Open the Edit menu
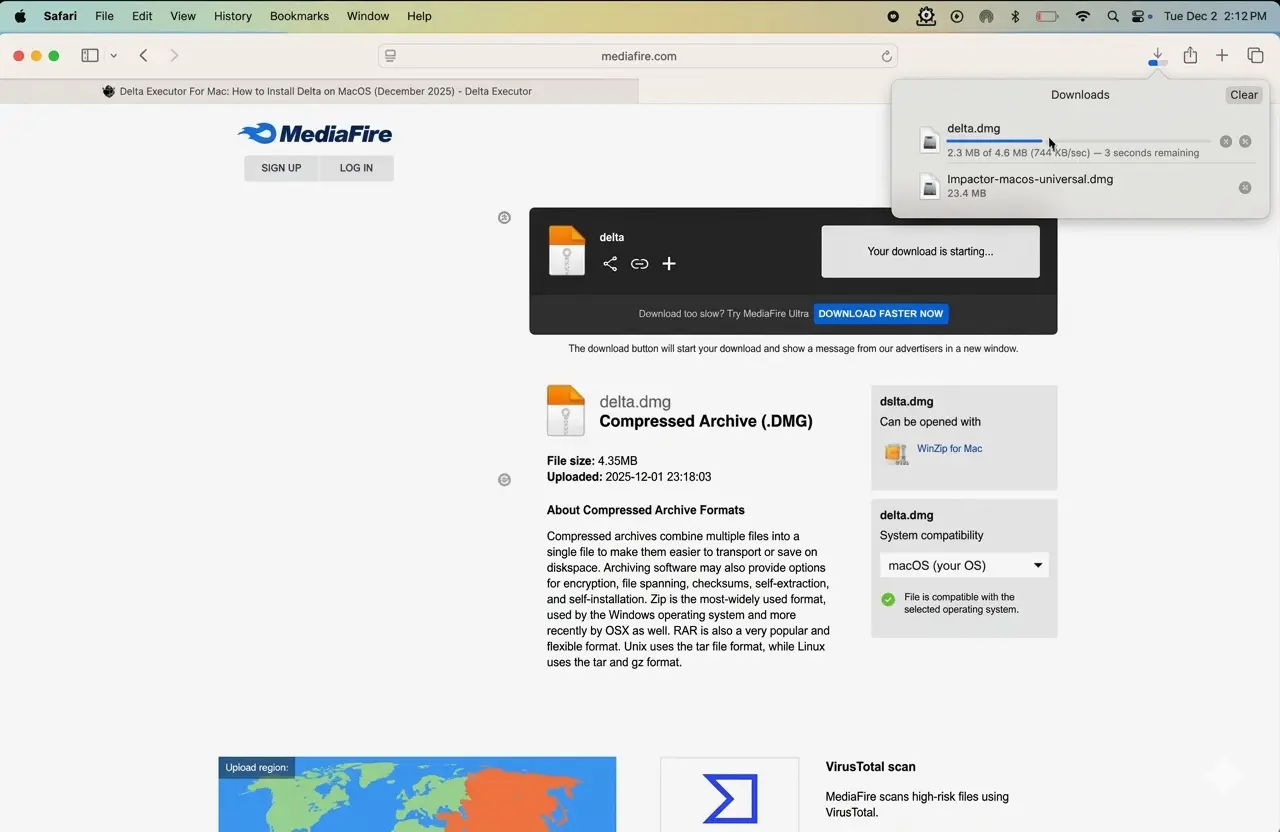The image size is (1280, 832). point(143,16)
